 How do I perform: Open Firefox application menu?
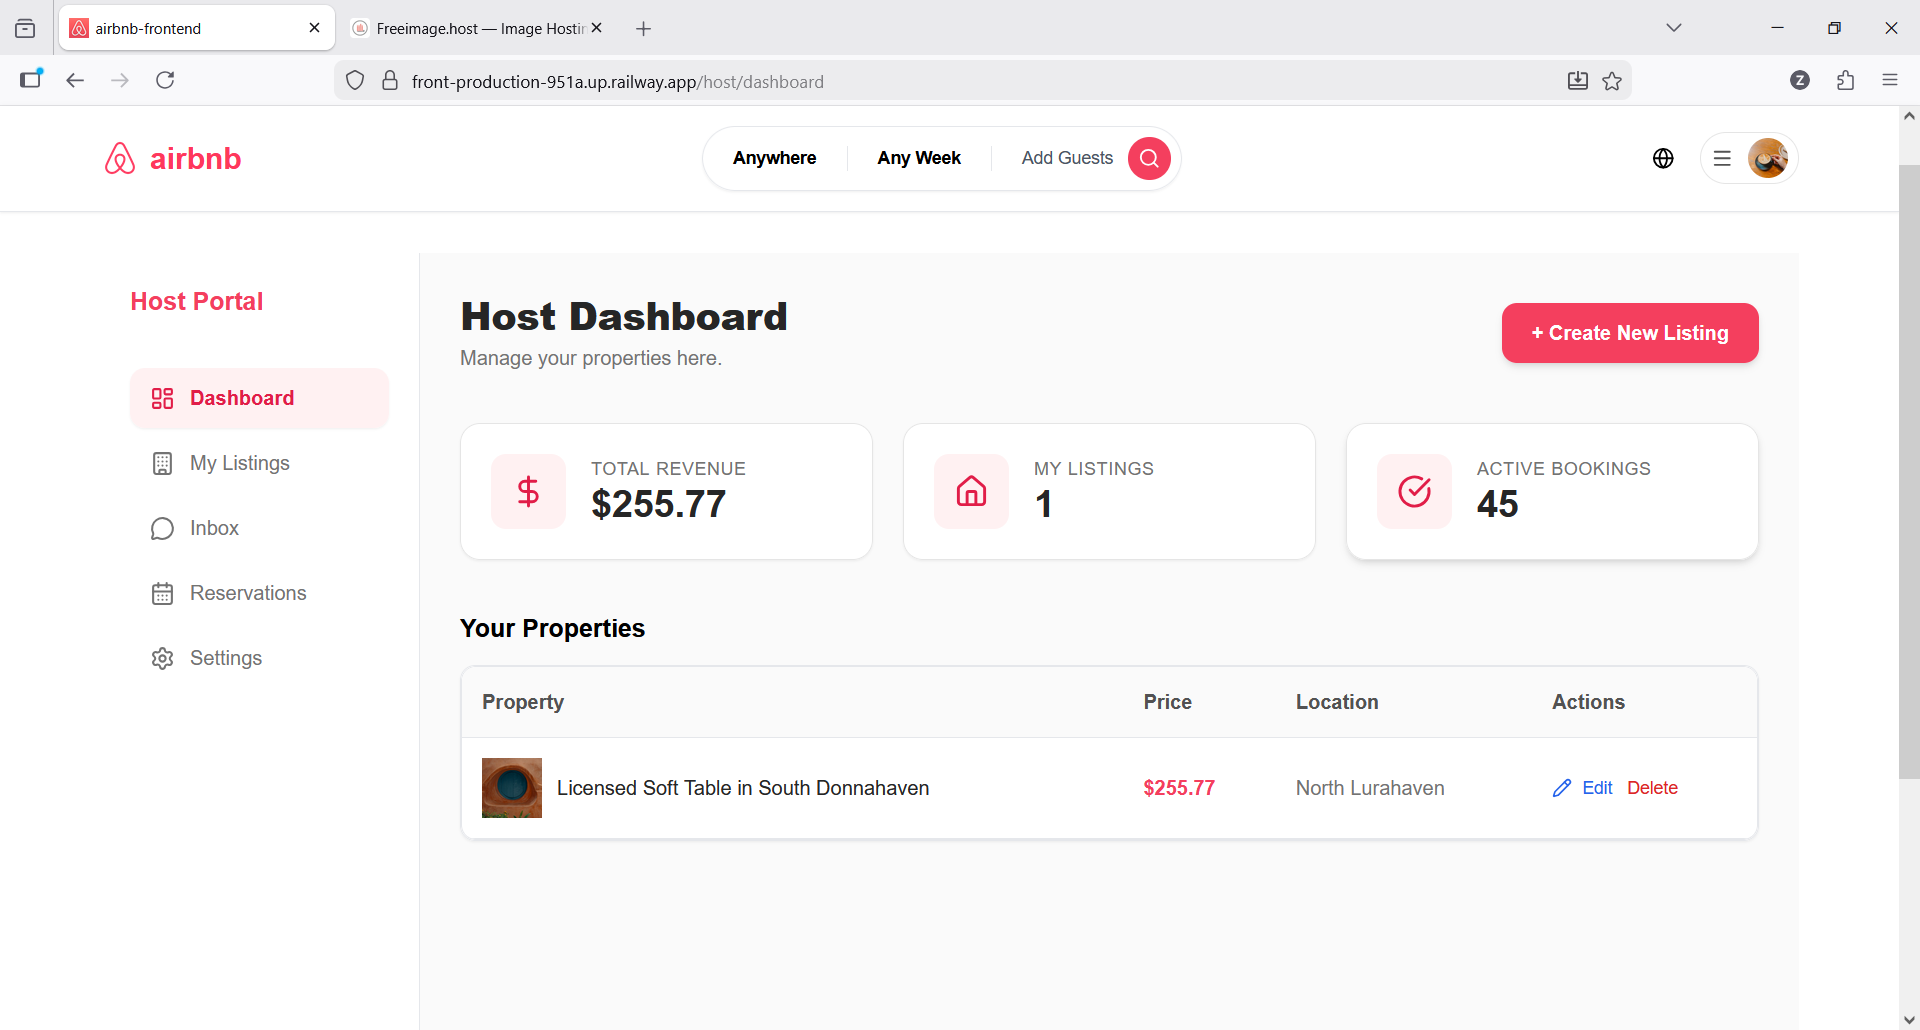click(x=1890, y=81)
